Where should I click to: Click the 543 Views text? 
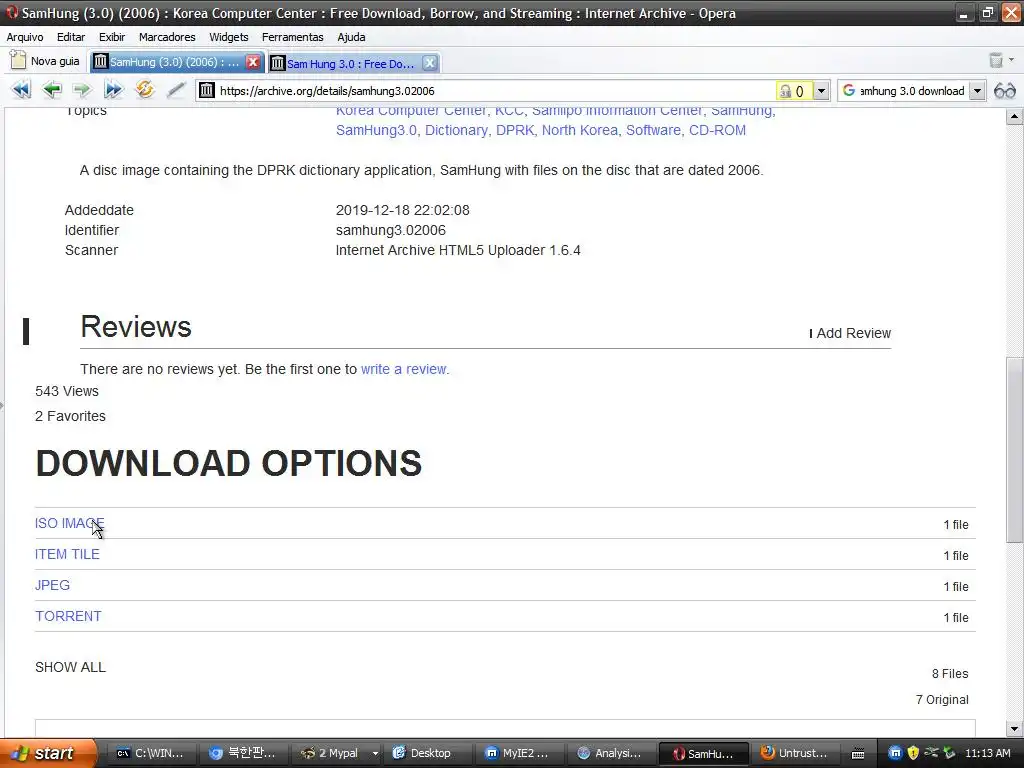(67, 391)
